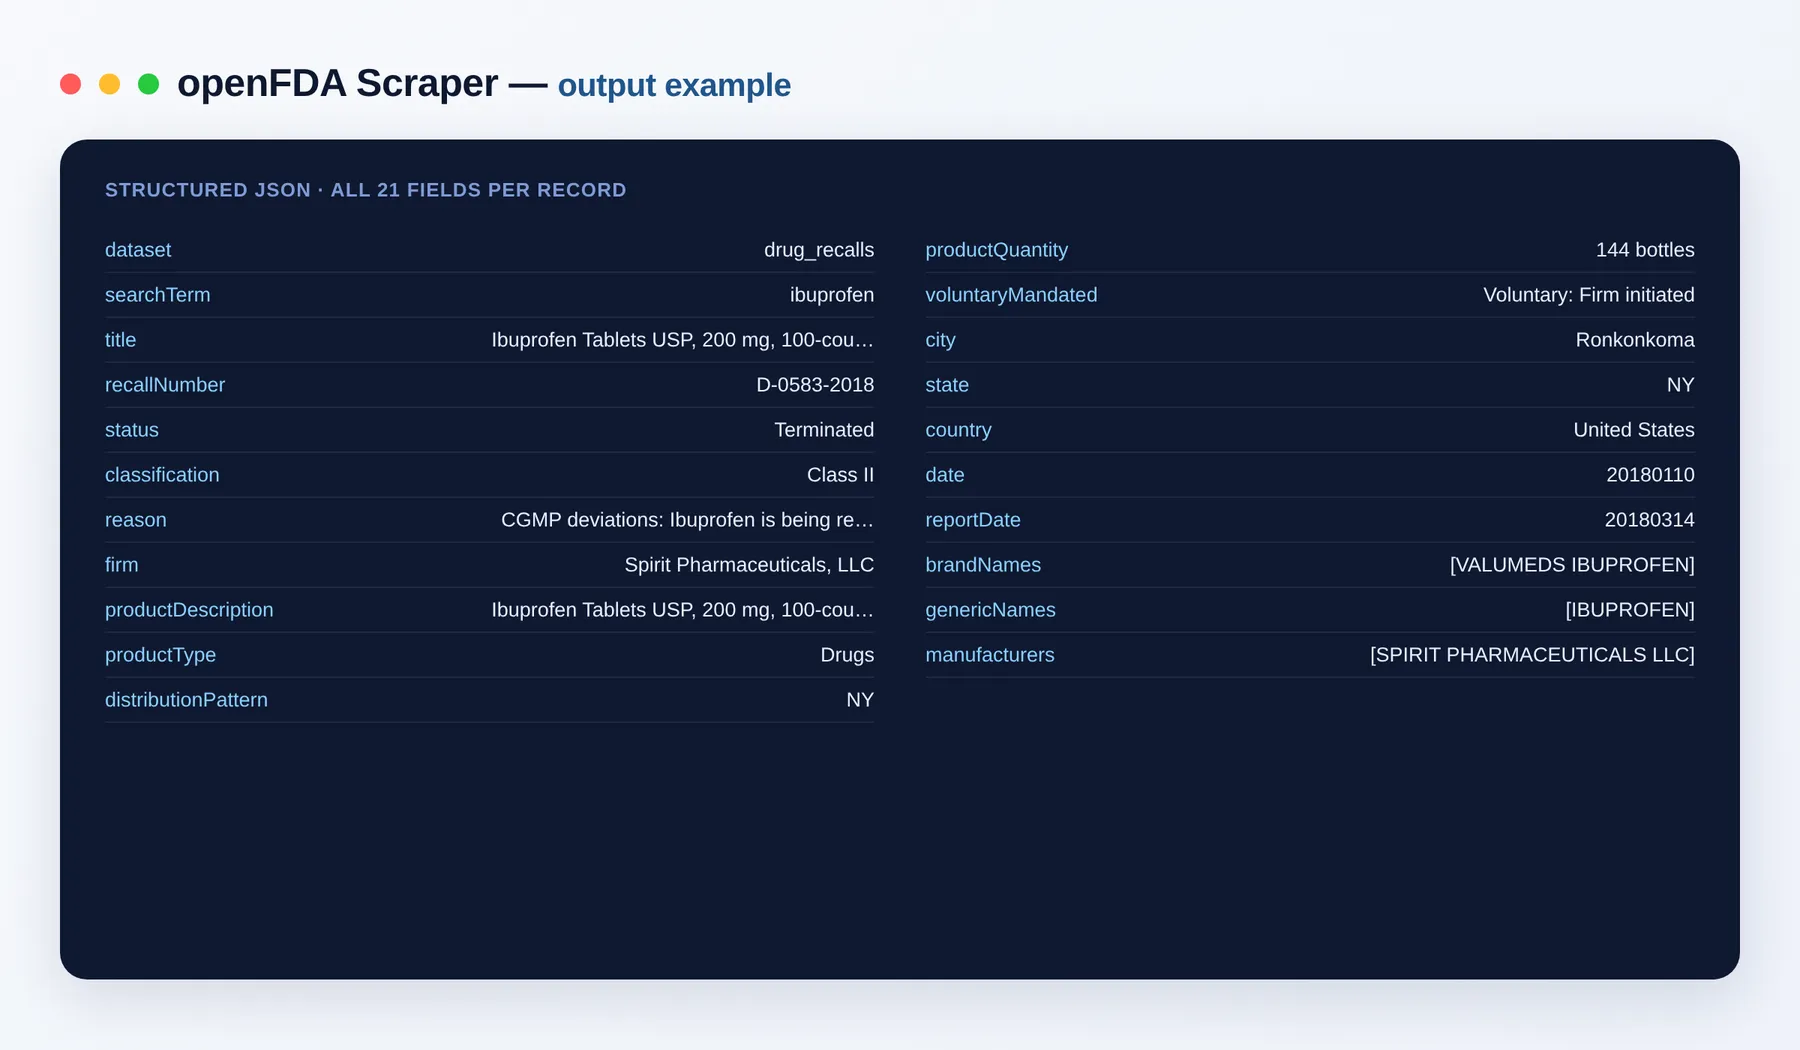Click the 'reportDate' field name

tap(973, 520)
